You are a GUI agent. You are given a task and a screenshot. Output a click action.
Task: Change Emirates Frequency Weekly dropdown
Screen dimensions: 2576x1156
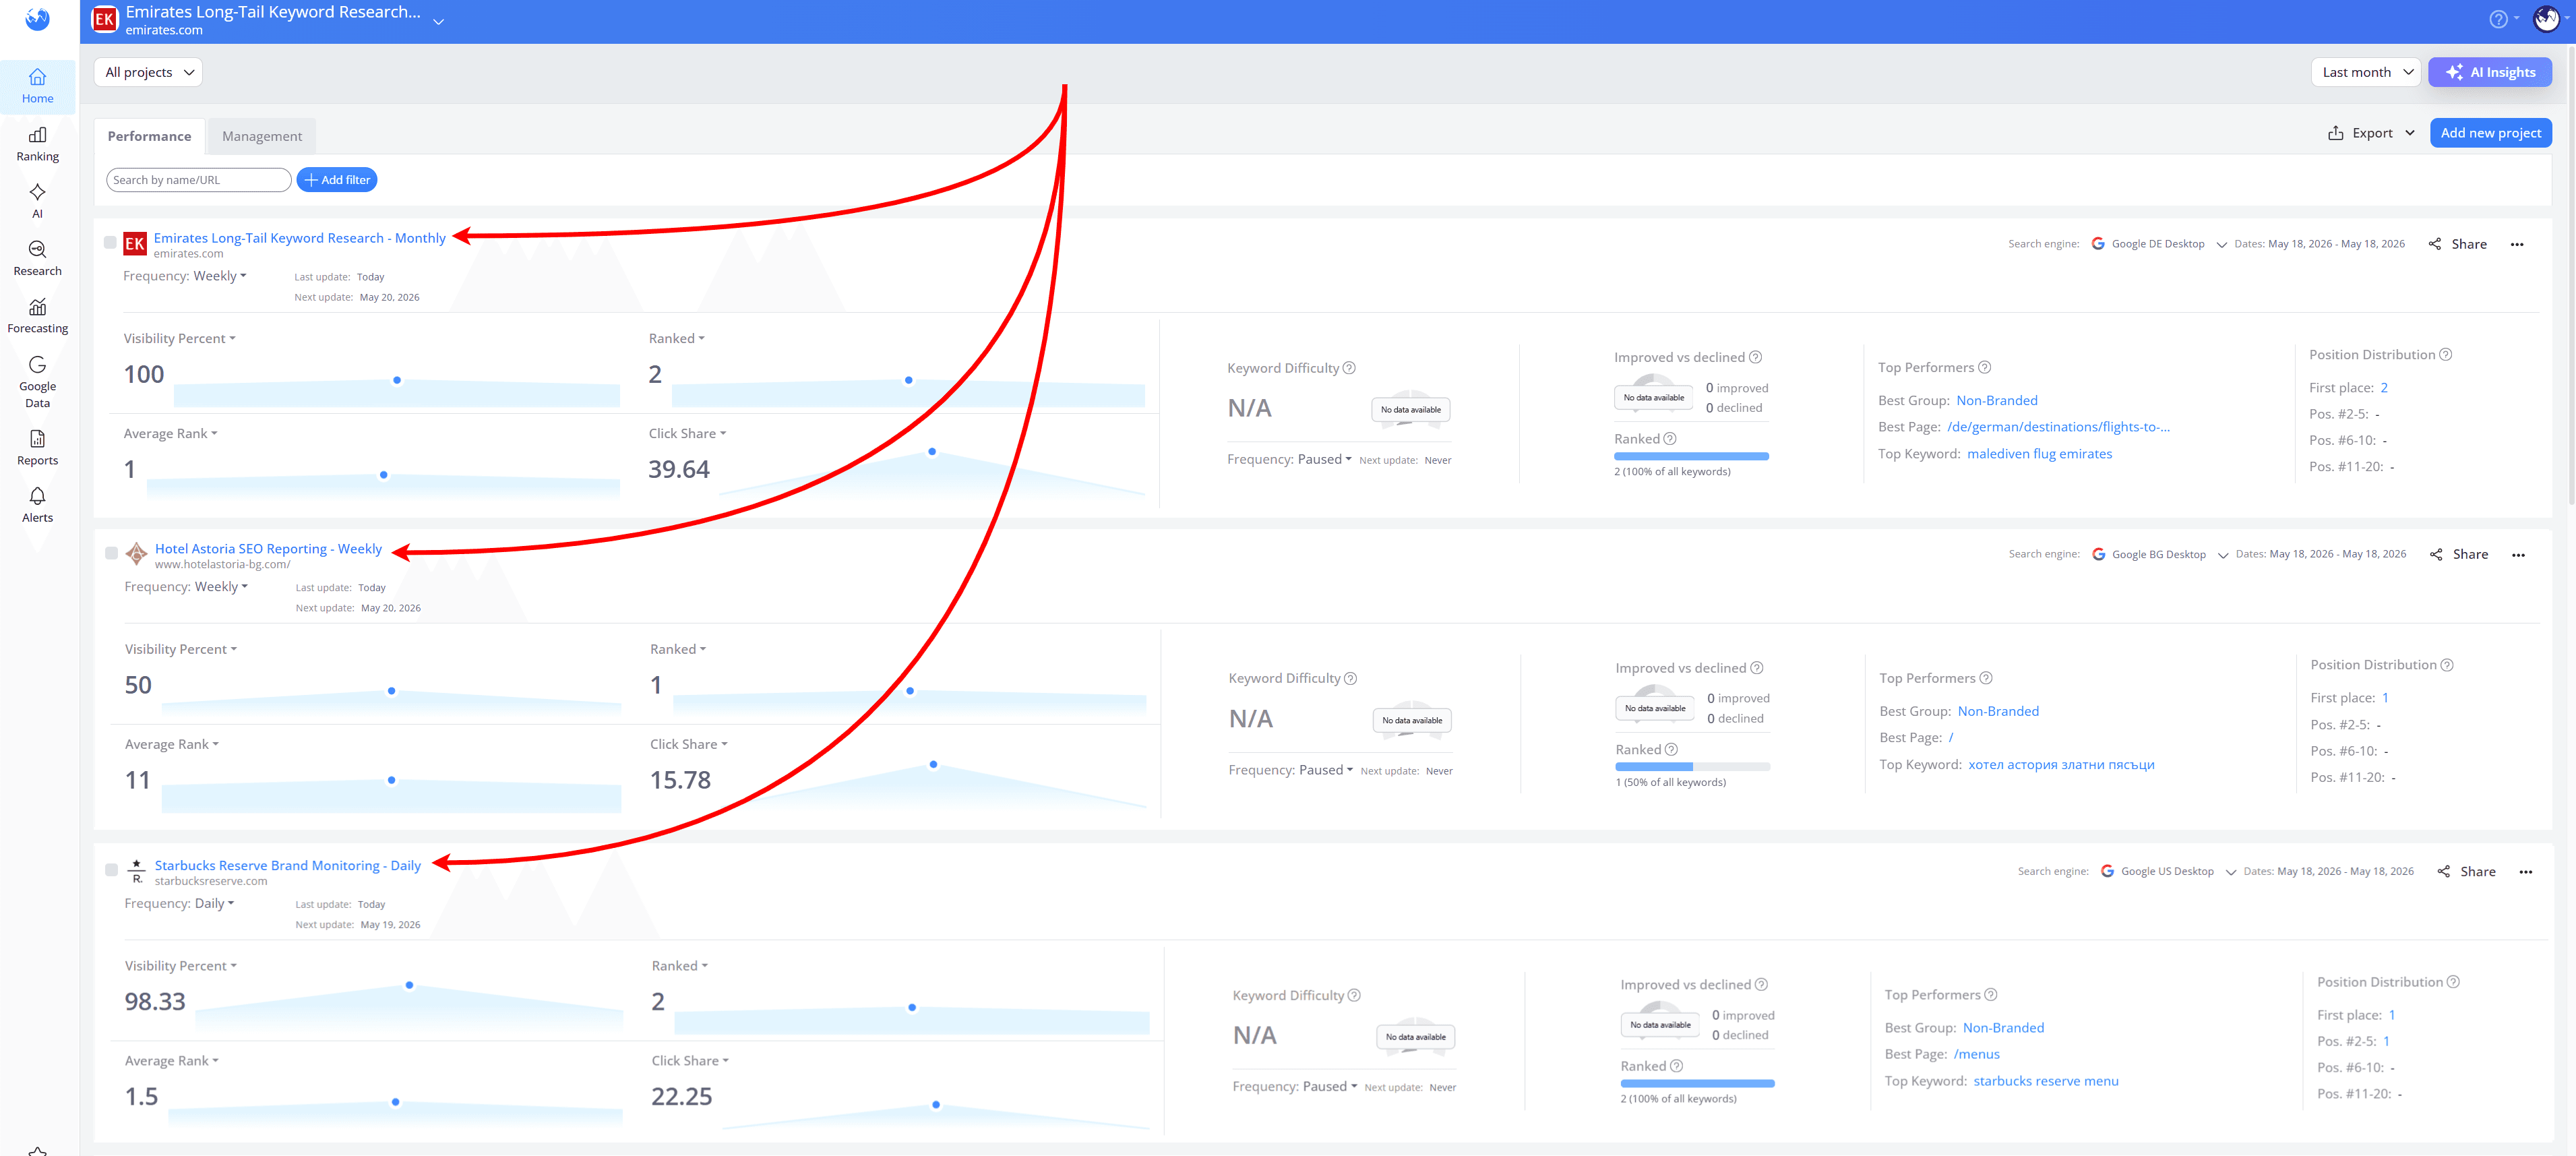[x=220, y=276]
